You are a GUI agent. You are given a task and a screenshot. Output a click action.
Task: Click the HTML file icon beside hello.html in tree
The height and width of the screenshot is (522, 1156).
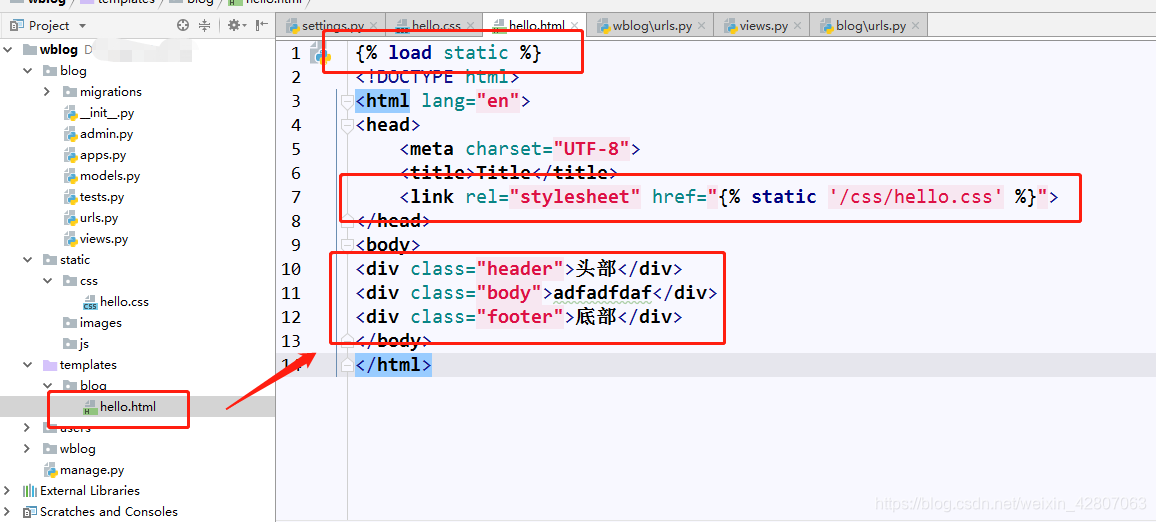[x=90, y=406]
